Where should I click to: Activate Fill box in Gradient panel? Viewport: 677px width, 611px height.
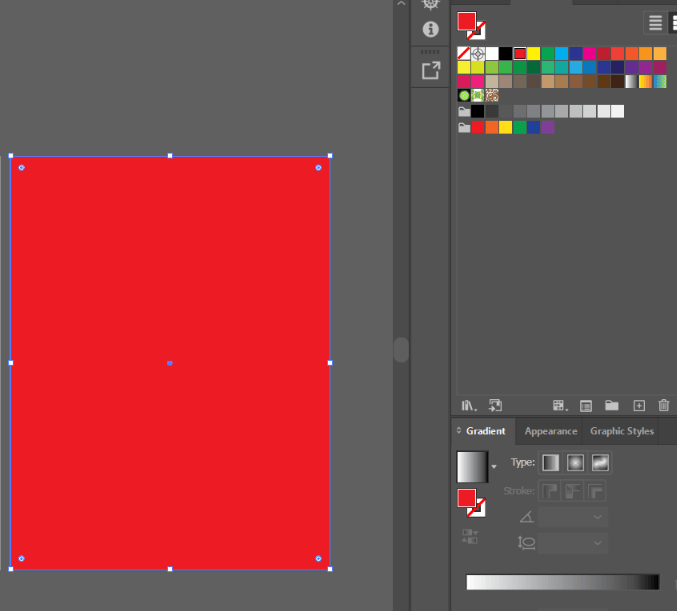[467, 498]
